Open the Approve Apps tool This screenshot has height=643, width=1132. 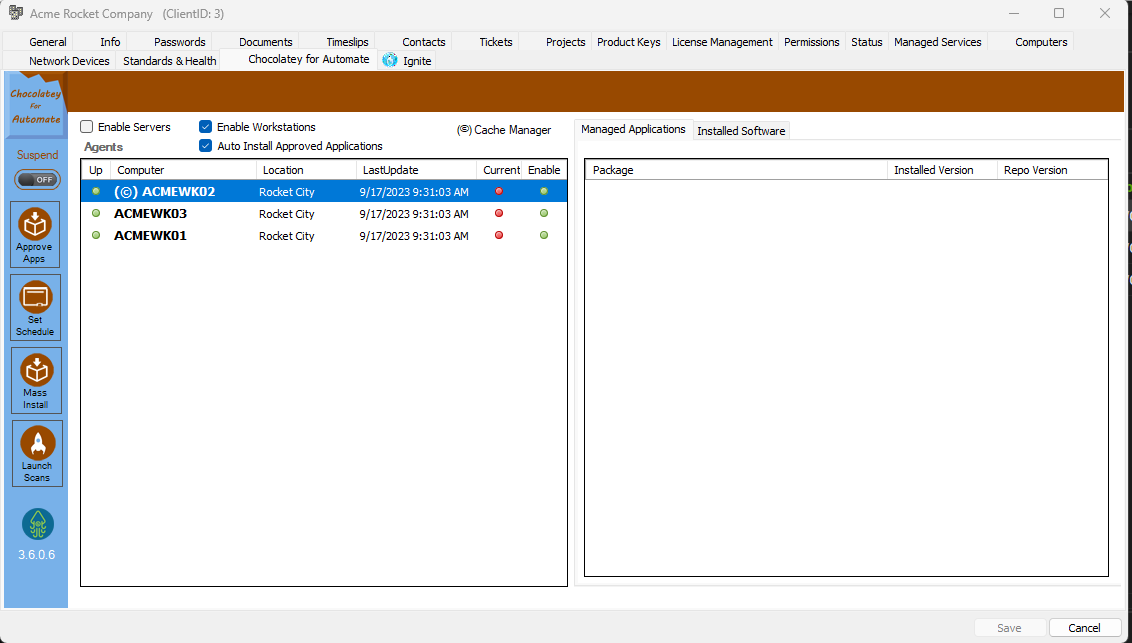coord(35,235)
